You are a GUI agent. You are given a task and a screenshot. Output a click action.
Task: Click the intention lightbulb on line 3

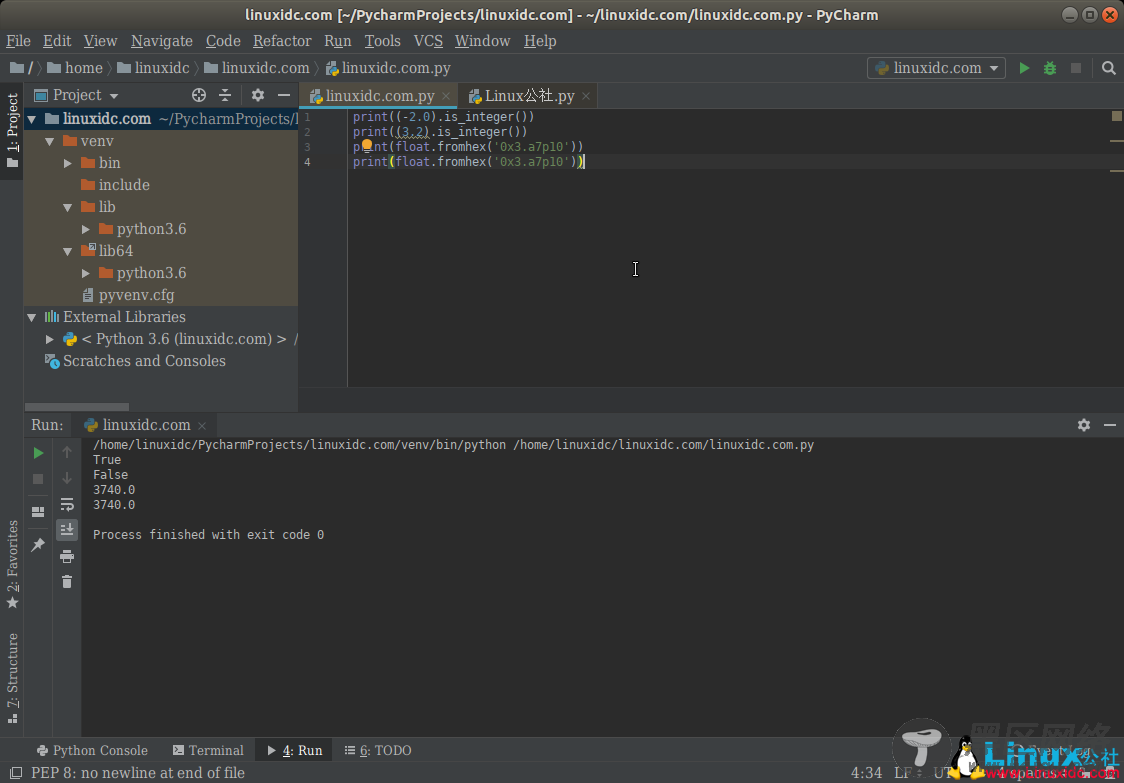[366, 146]
